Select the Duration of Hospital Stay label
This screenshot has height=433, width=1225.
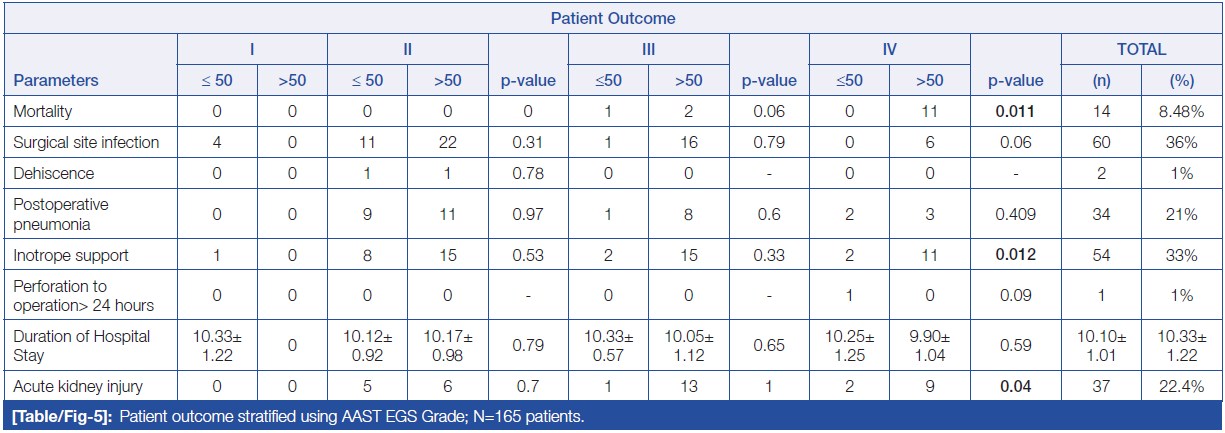click(x=82, y=346)
